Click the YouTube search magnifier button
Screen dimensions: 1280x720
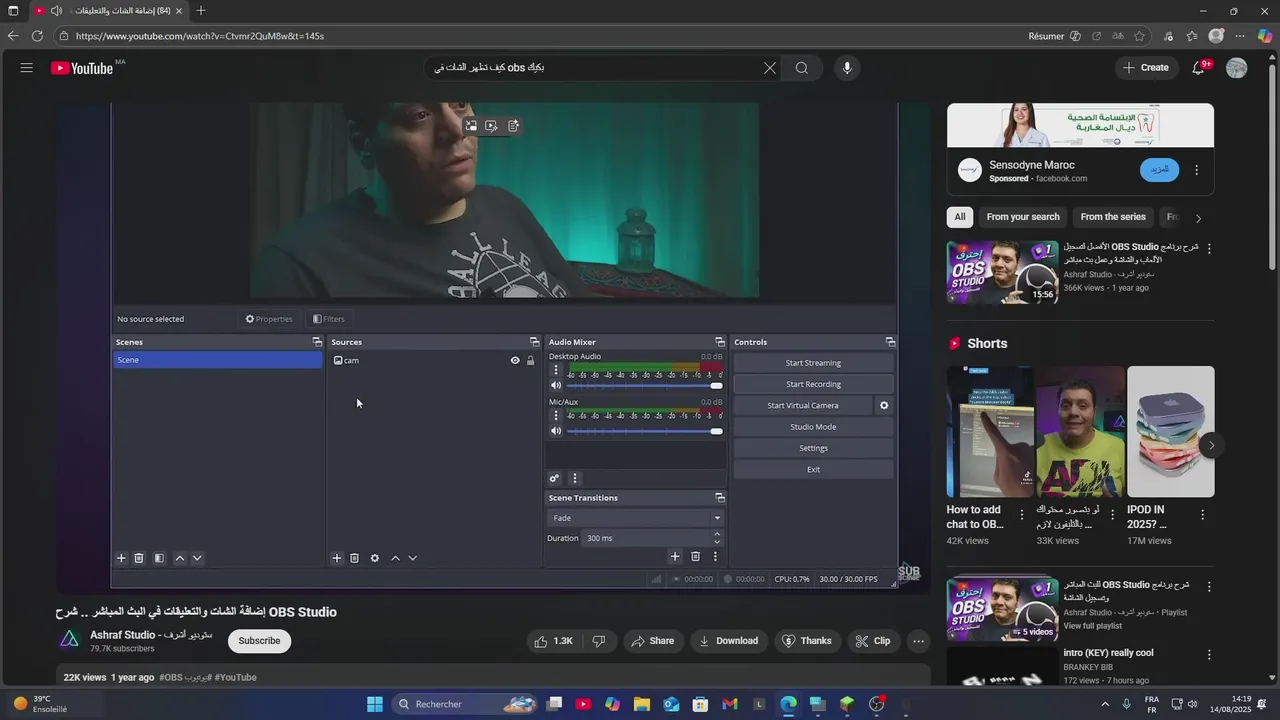point(802,68)
